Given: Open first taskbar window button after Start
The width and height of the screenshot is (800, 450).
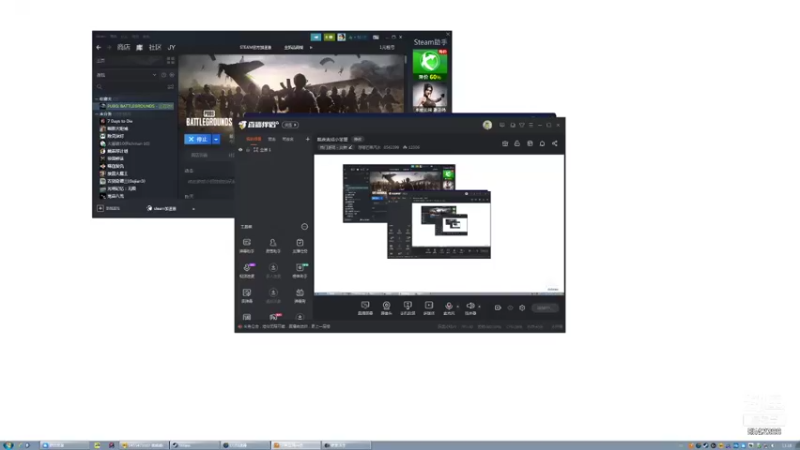Looking at the screenshot, I should (x=64, y=445).
